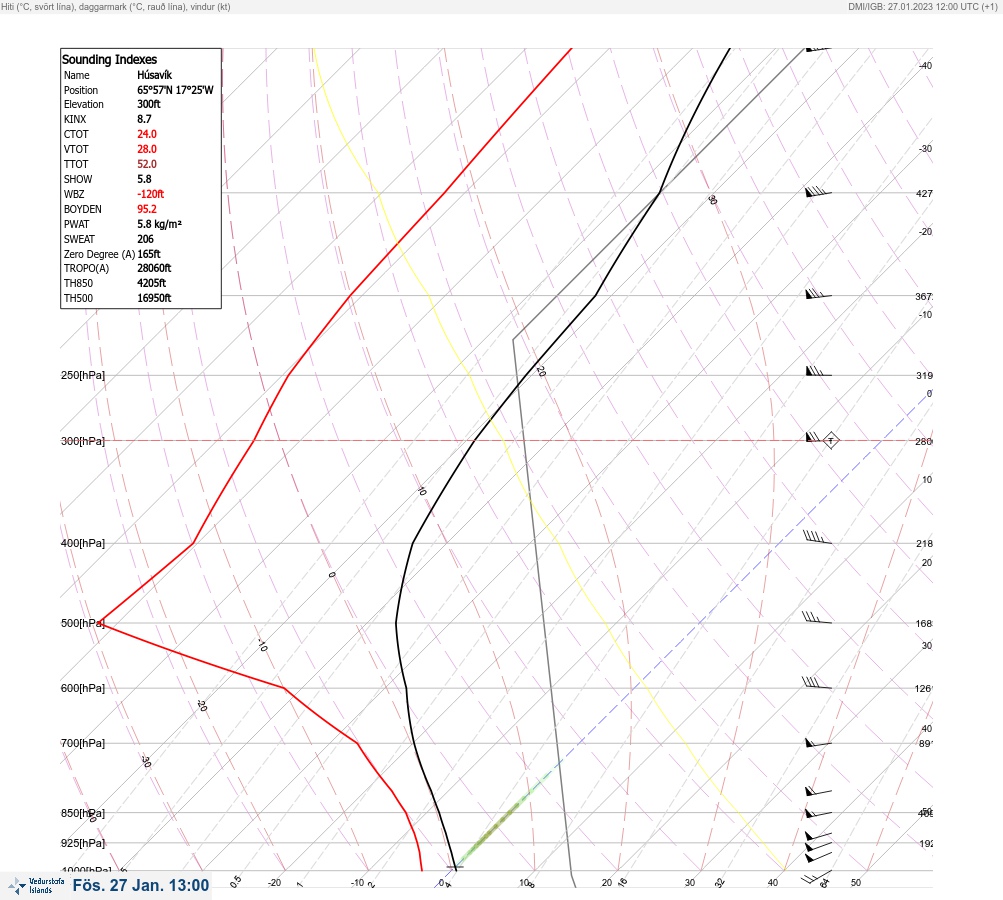Click the 600[hPa] pressure label
The image size is (1003, 900).
[83, 688]
